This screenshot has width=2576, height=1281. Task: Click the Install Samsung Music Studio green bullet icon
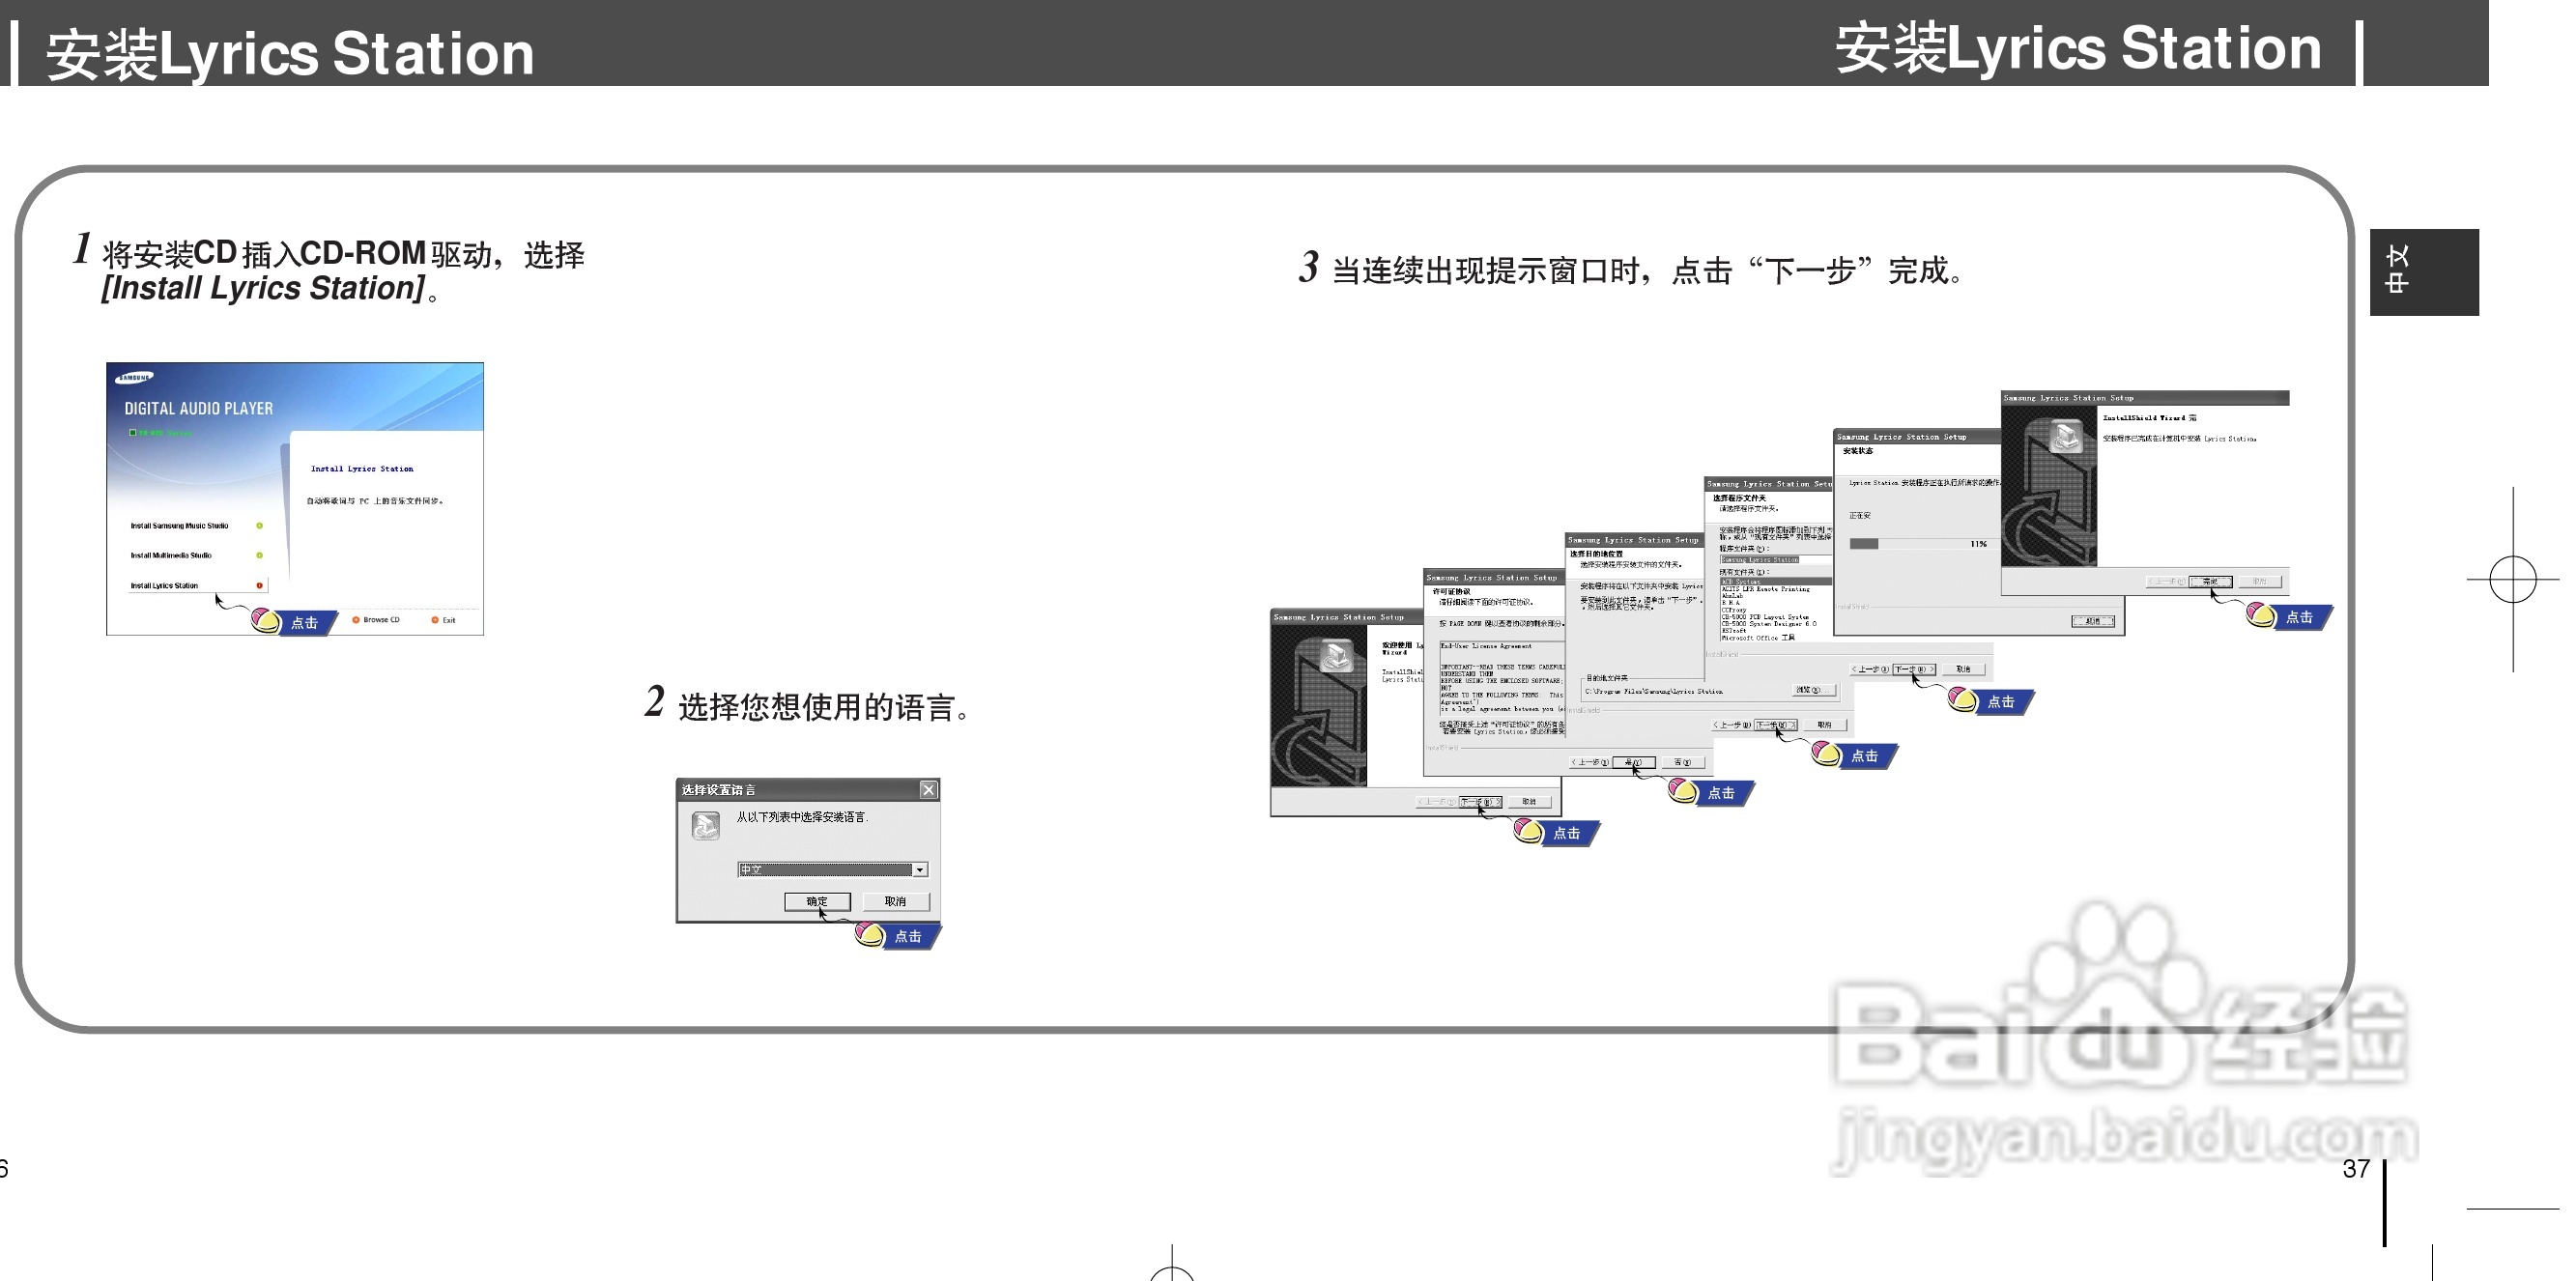pyautogui.click(x=259, y=526)
